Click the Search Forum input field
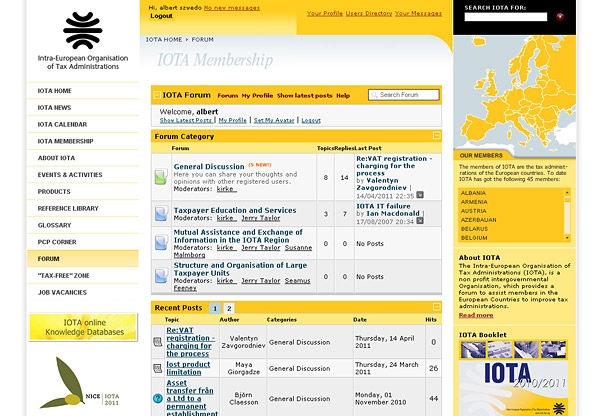The image size is (604, 416). tap(403, 95)
